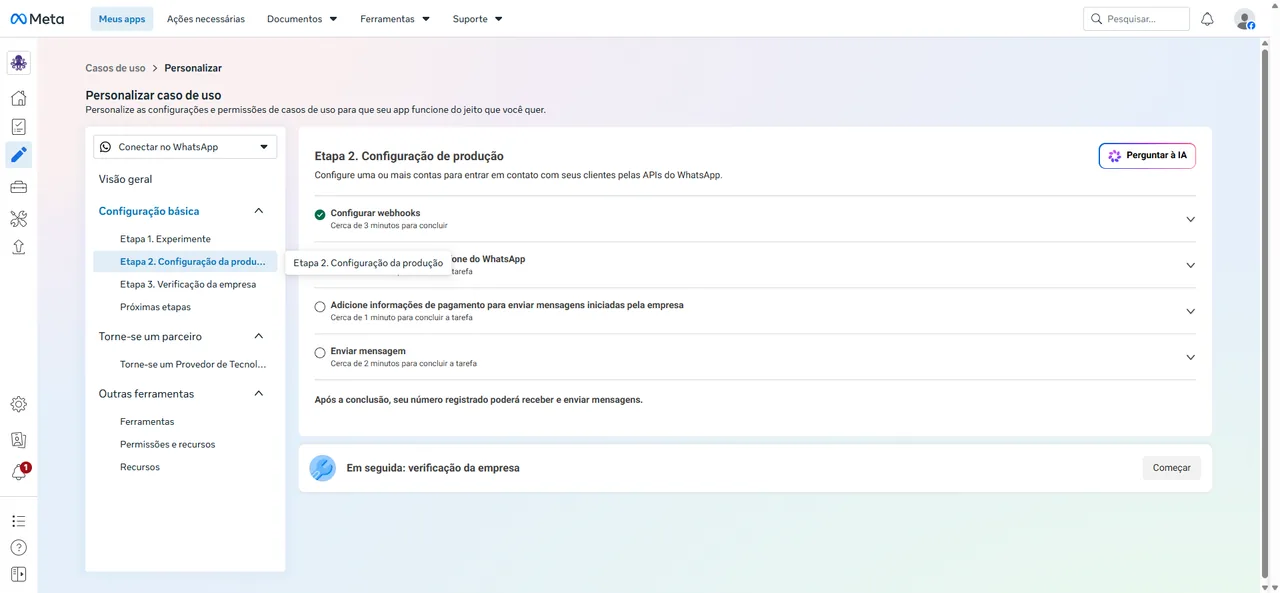Click Em seguida: verificação da empresa text
The width and height of the screenshot is (1280, 593).
433,468
